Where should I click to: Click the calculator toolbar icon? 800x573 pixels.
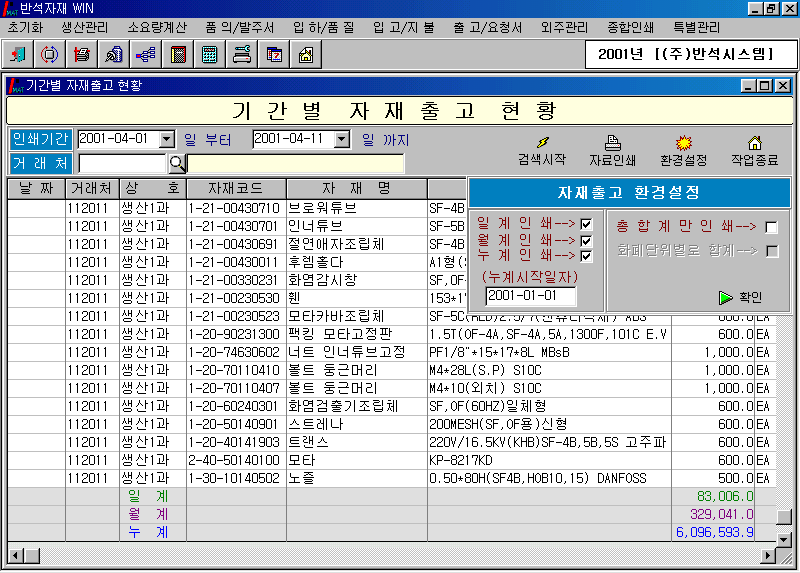(x=209, y=54)
